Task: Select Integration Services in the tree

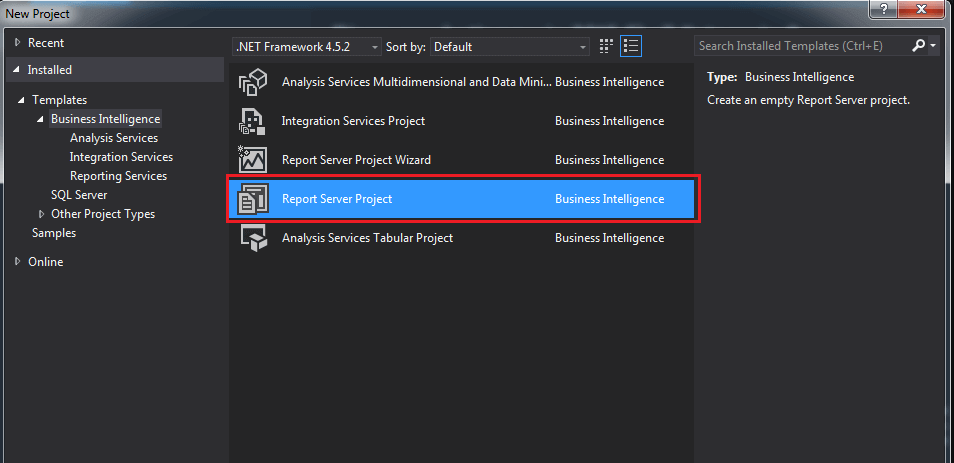Action: pyautogui.click(x=121, y=157)
